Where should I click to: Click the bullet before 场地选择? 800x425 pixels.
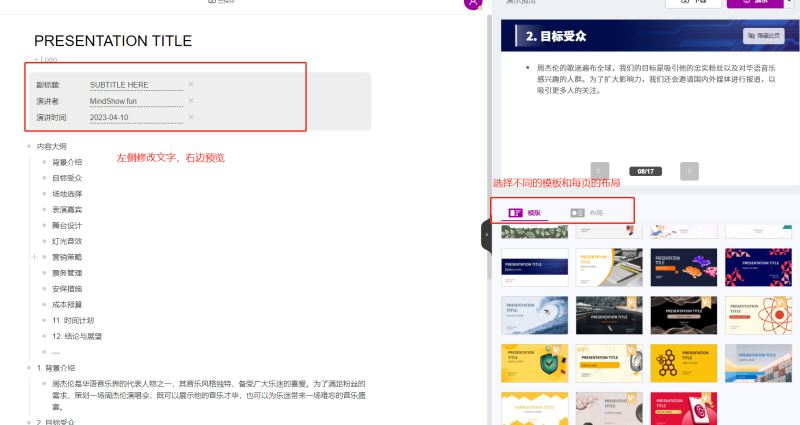pos(45,194)
